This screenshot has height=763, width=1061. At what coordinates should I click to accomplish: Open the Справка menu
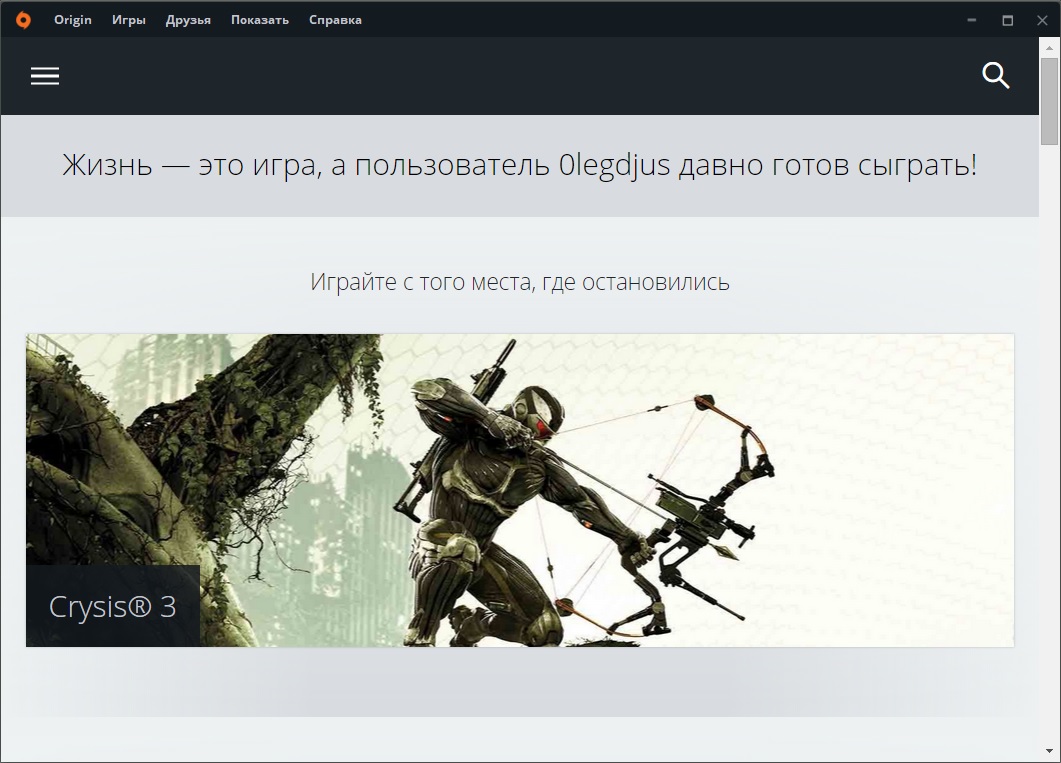pyautogui.click(x=335, y=20)
